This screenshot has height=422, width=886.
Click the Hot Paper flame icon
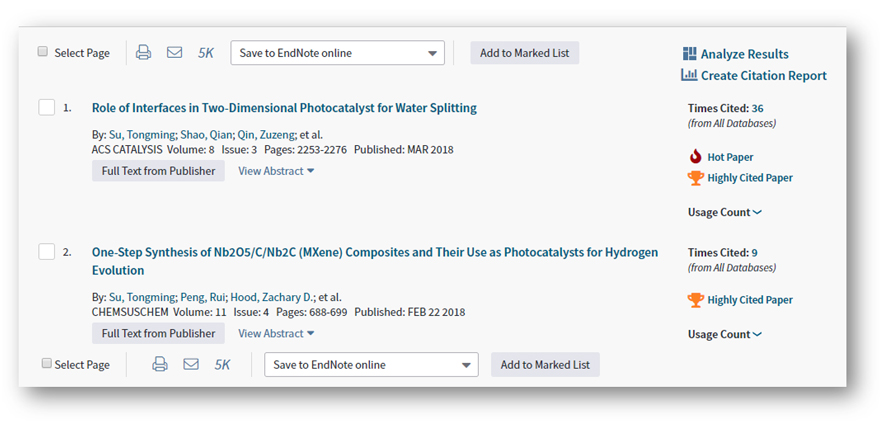(x=696, y=157)
